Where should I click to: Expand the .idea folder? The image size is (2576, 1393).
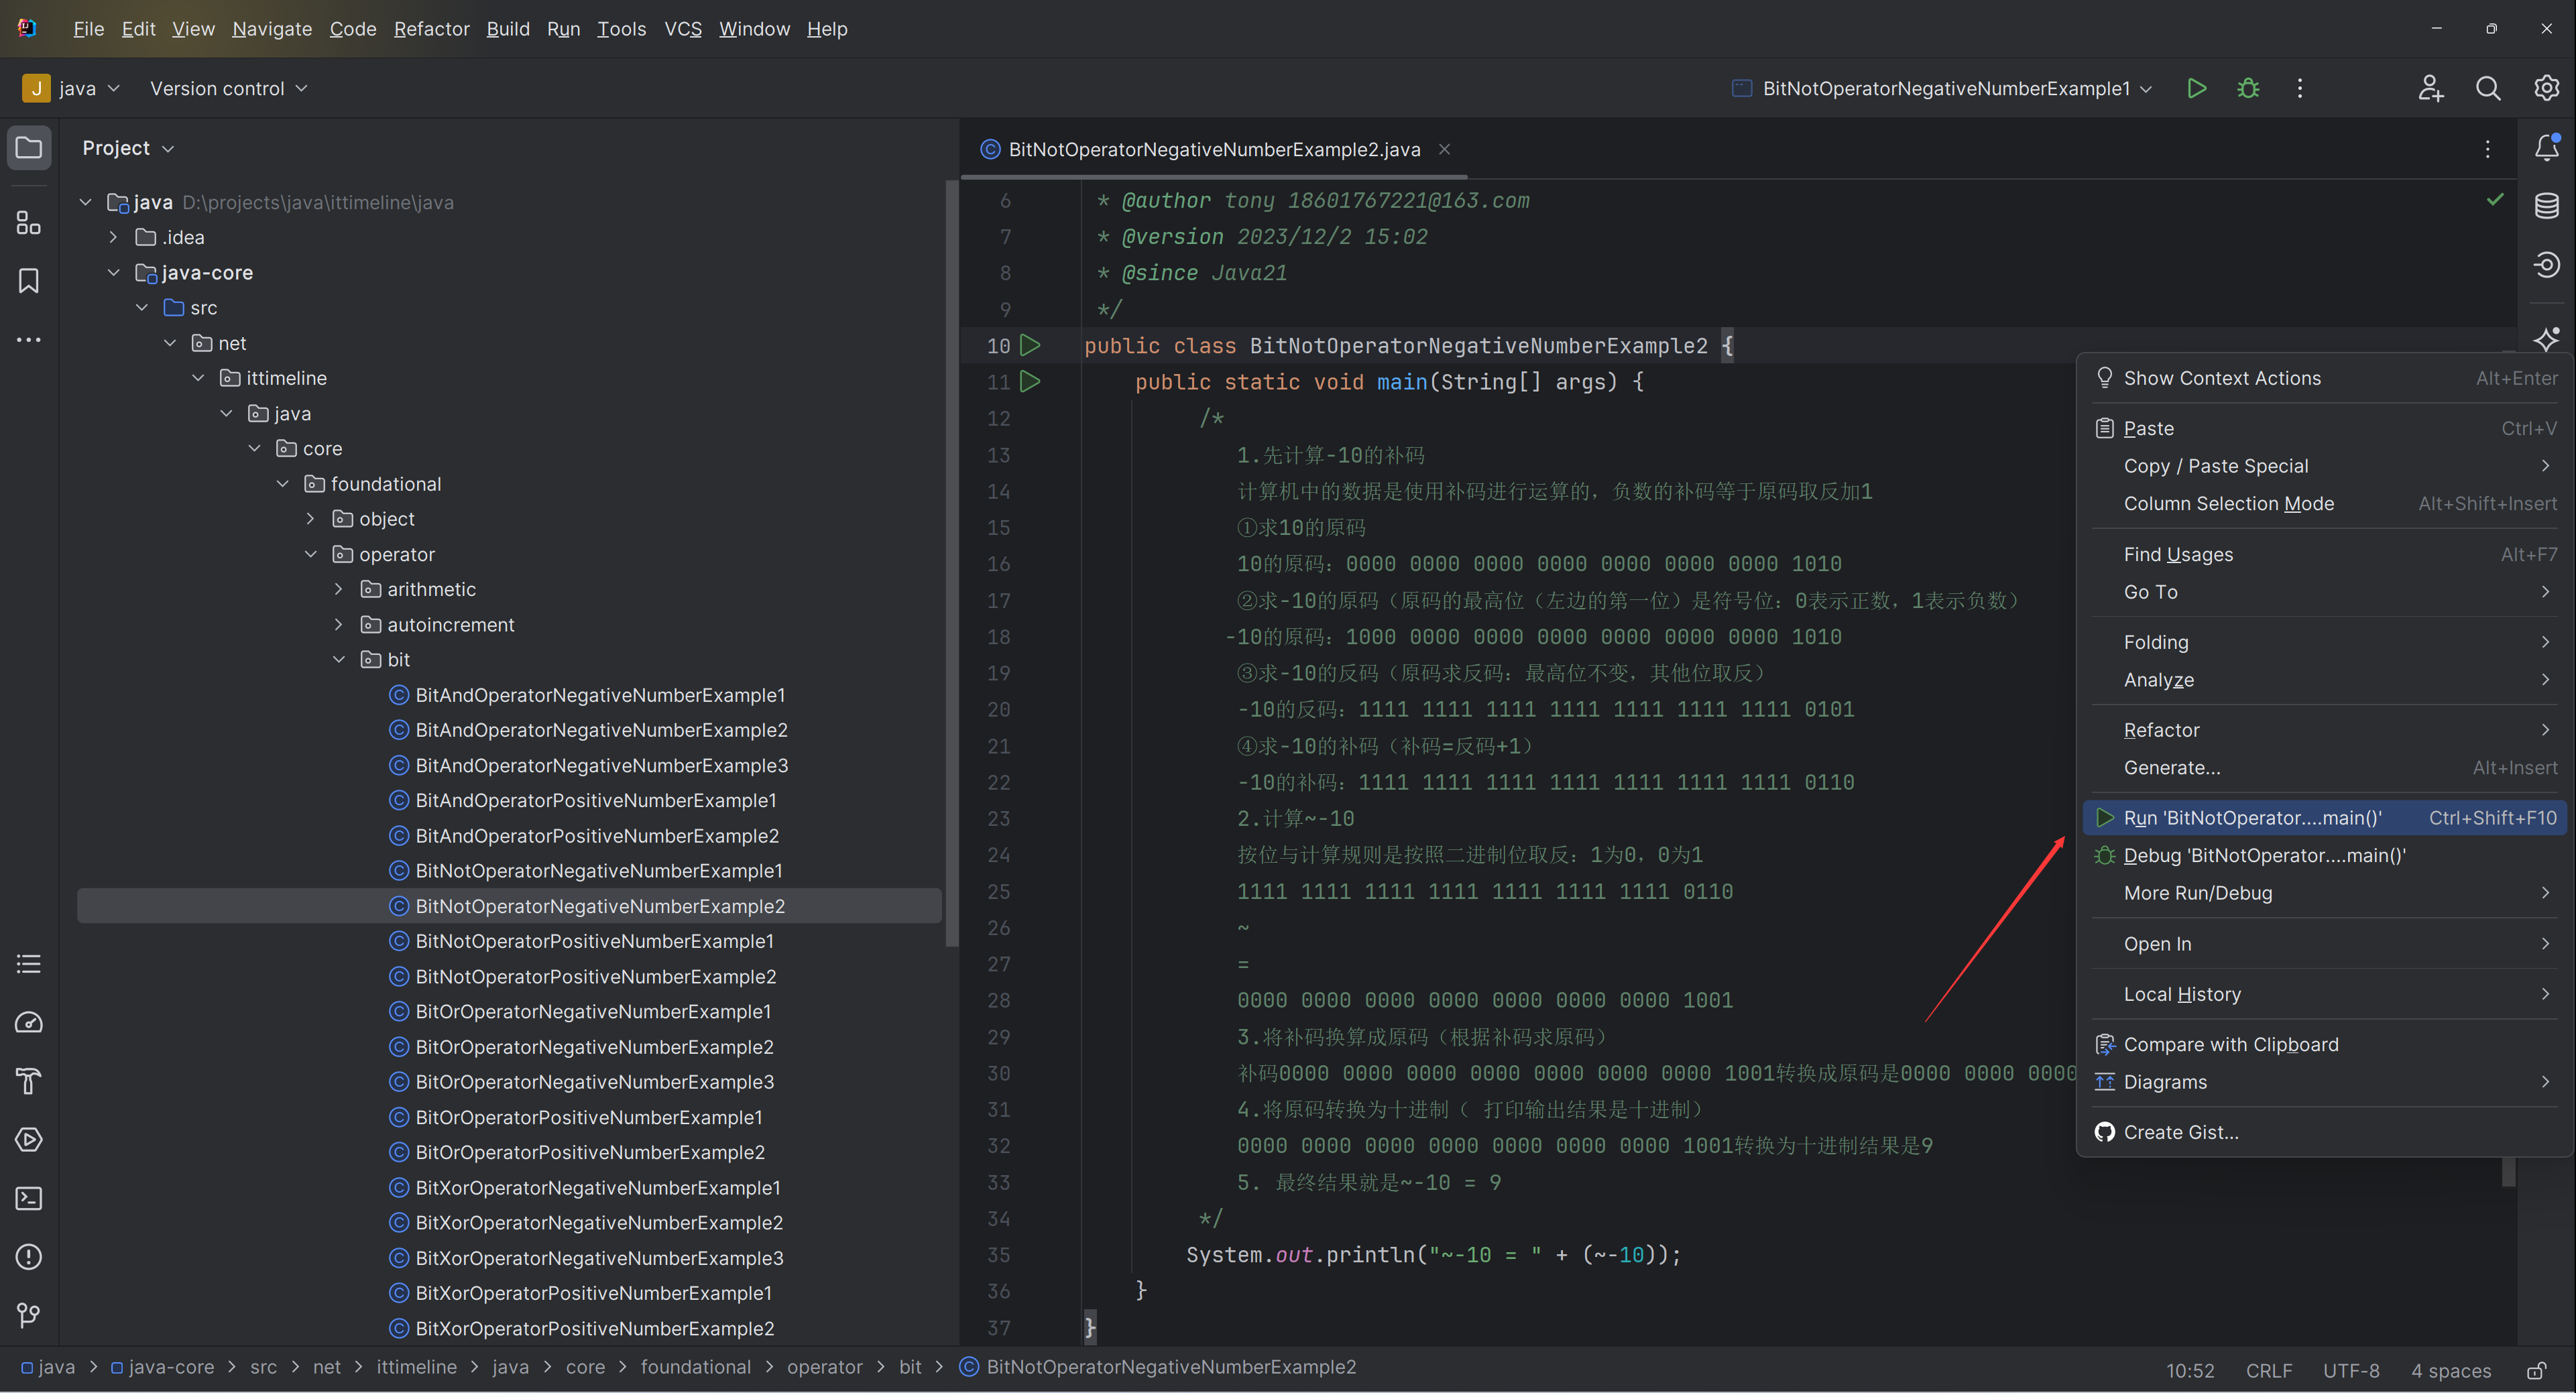(x=113, y=237)
